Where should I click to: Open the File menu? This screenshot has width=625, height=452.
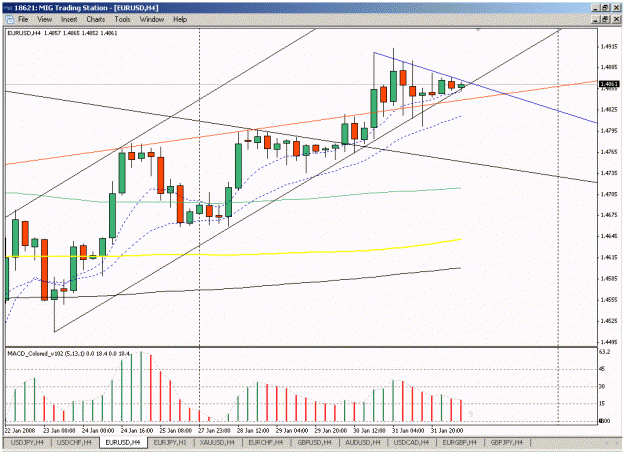(23, 19)
